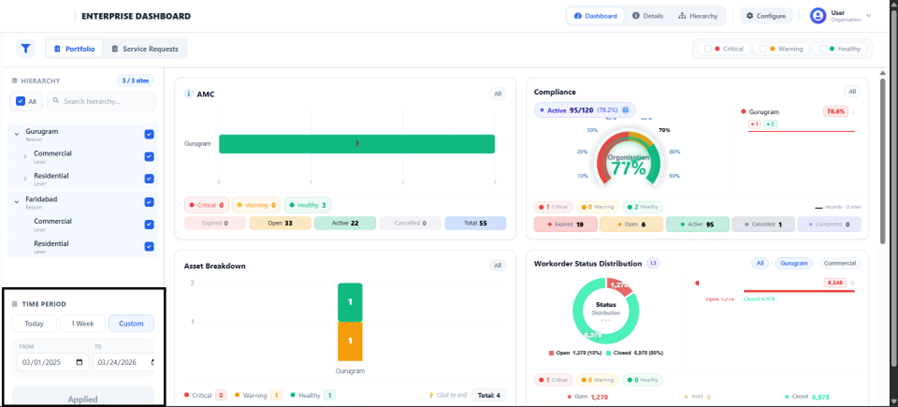Toggle the Gurugram region checkbox

[x=149, y=134]
